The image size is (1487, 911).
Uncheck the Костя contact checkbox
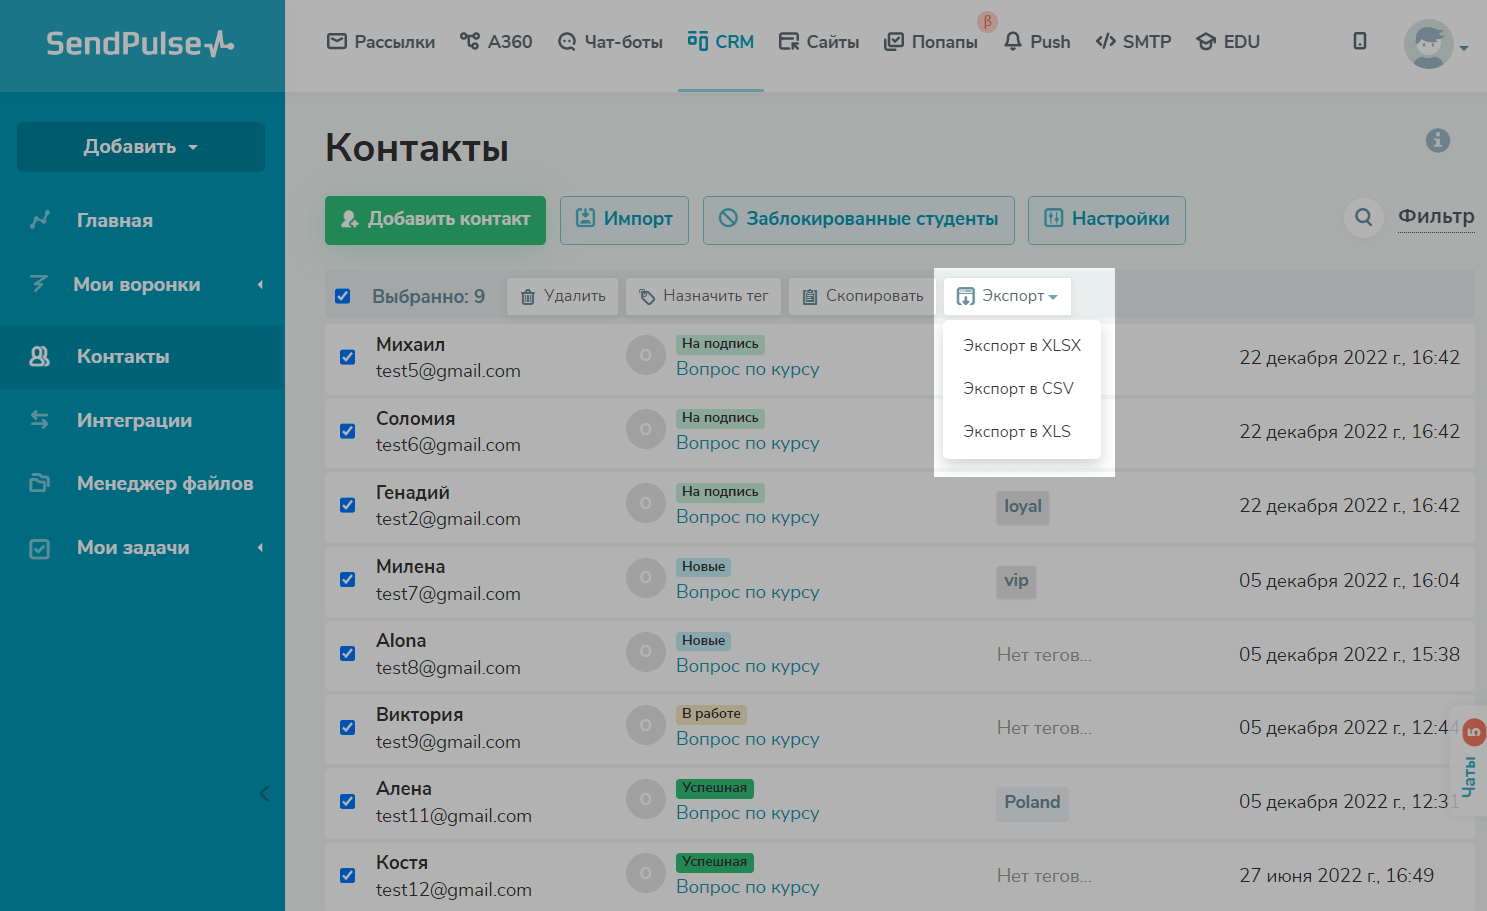348,875
